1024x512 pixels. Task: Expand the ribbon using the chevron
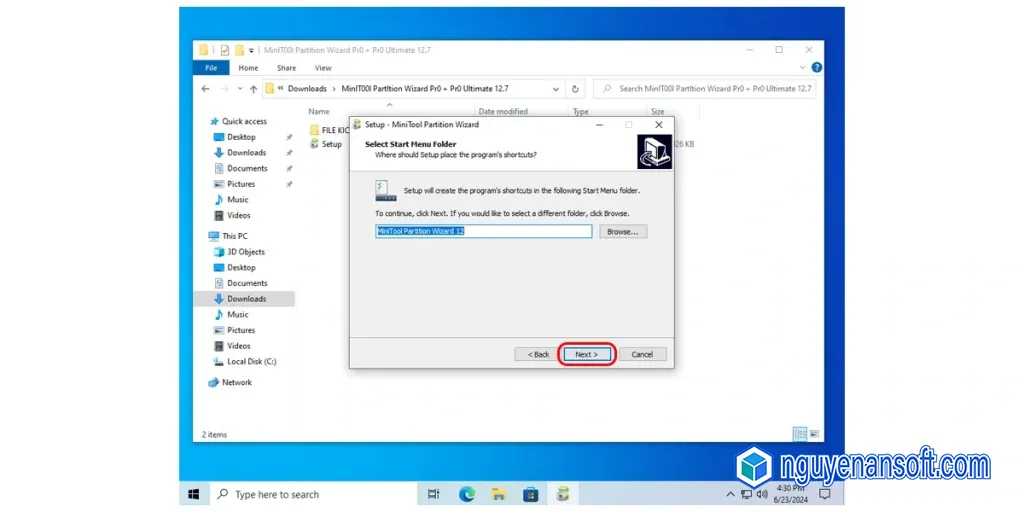click(x=803, y=68)
